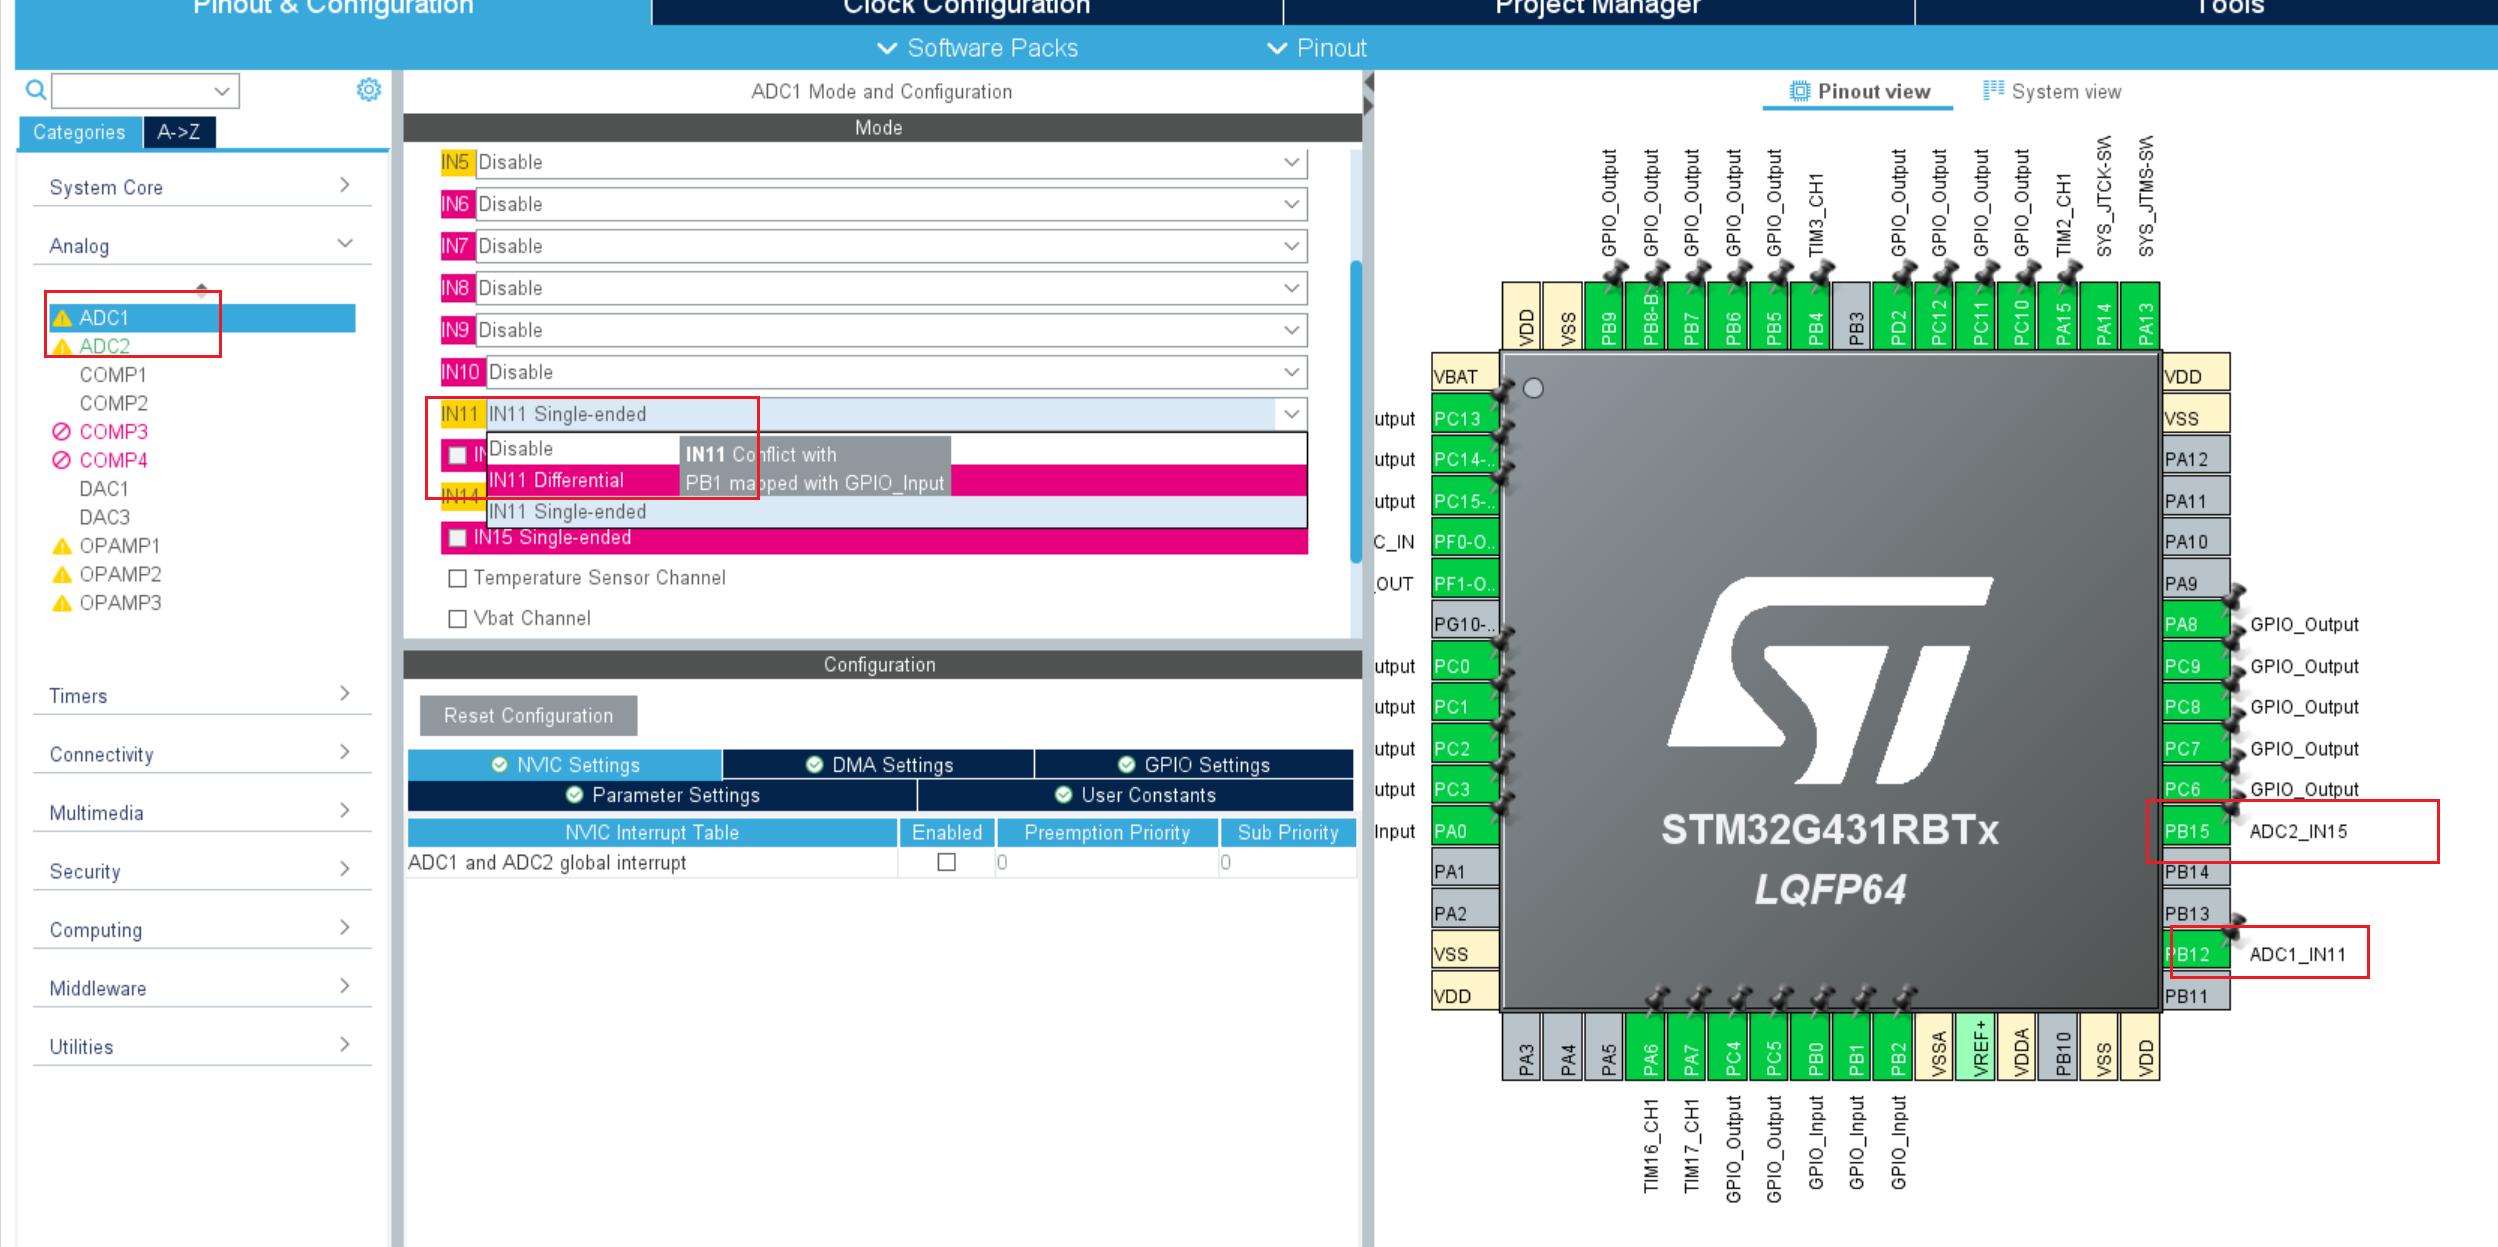Viewport: 2498px width, 1247px height.
Task: Switch to A->Z sorting button
Action: pyautogui.click(x=178, y=132)
